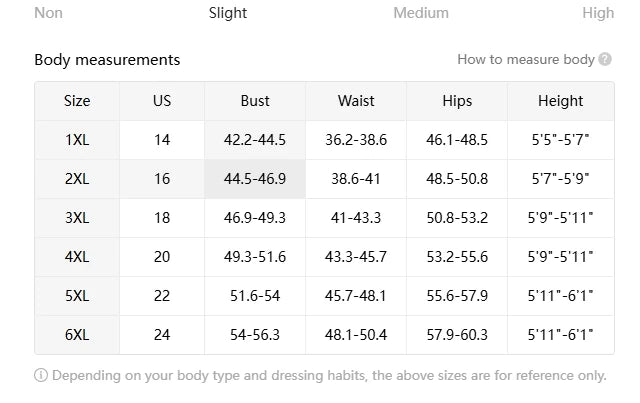Viewport: 640px width, 403px height.
Task: Select the 1XL size cell
Action: 77,140
